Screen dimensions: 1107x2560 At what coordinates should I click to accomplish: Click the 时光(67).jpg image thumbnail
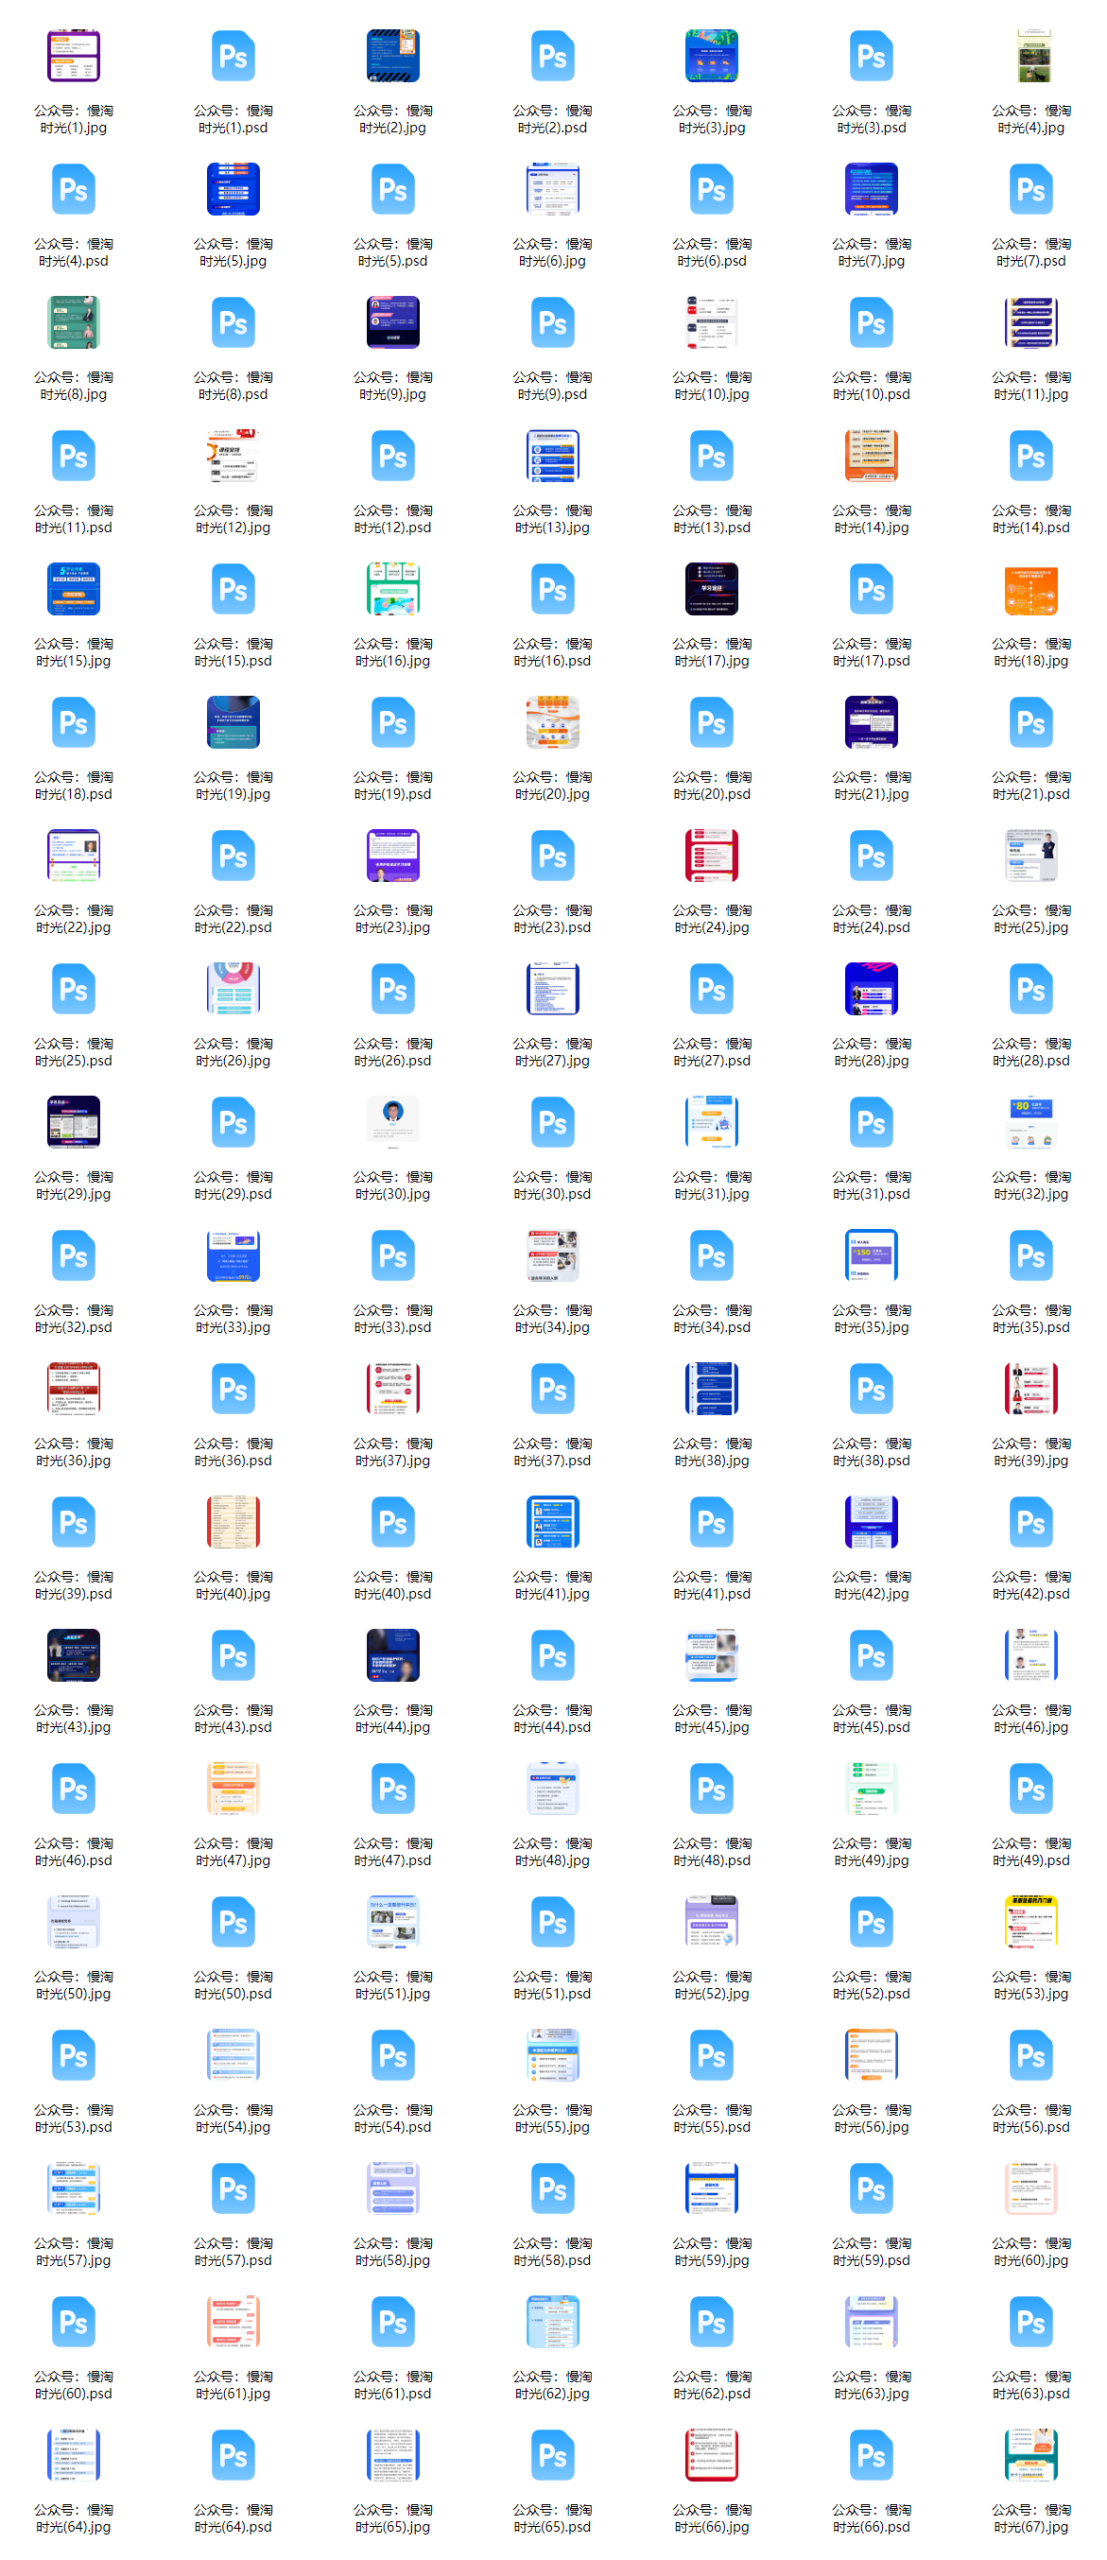click(1031, 2455)
